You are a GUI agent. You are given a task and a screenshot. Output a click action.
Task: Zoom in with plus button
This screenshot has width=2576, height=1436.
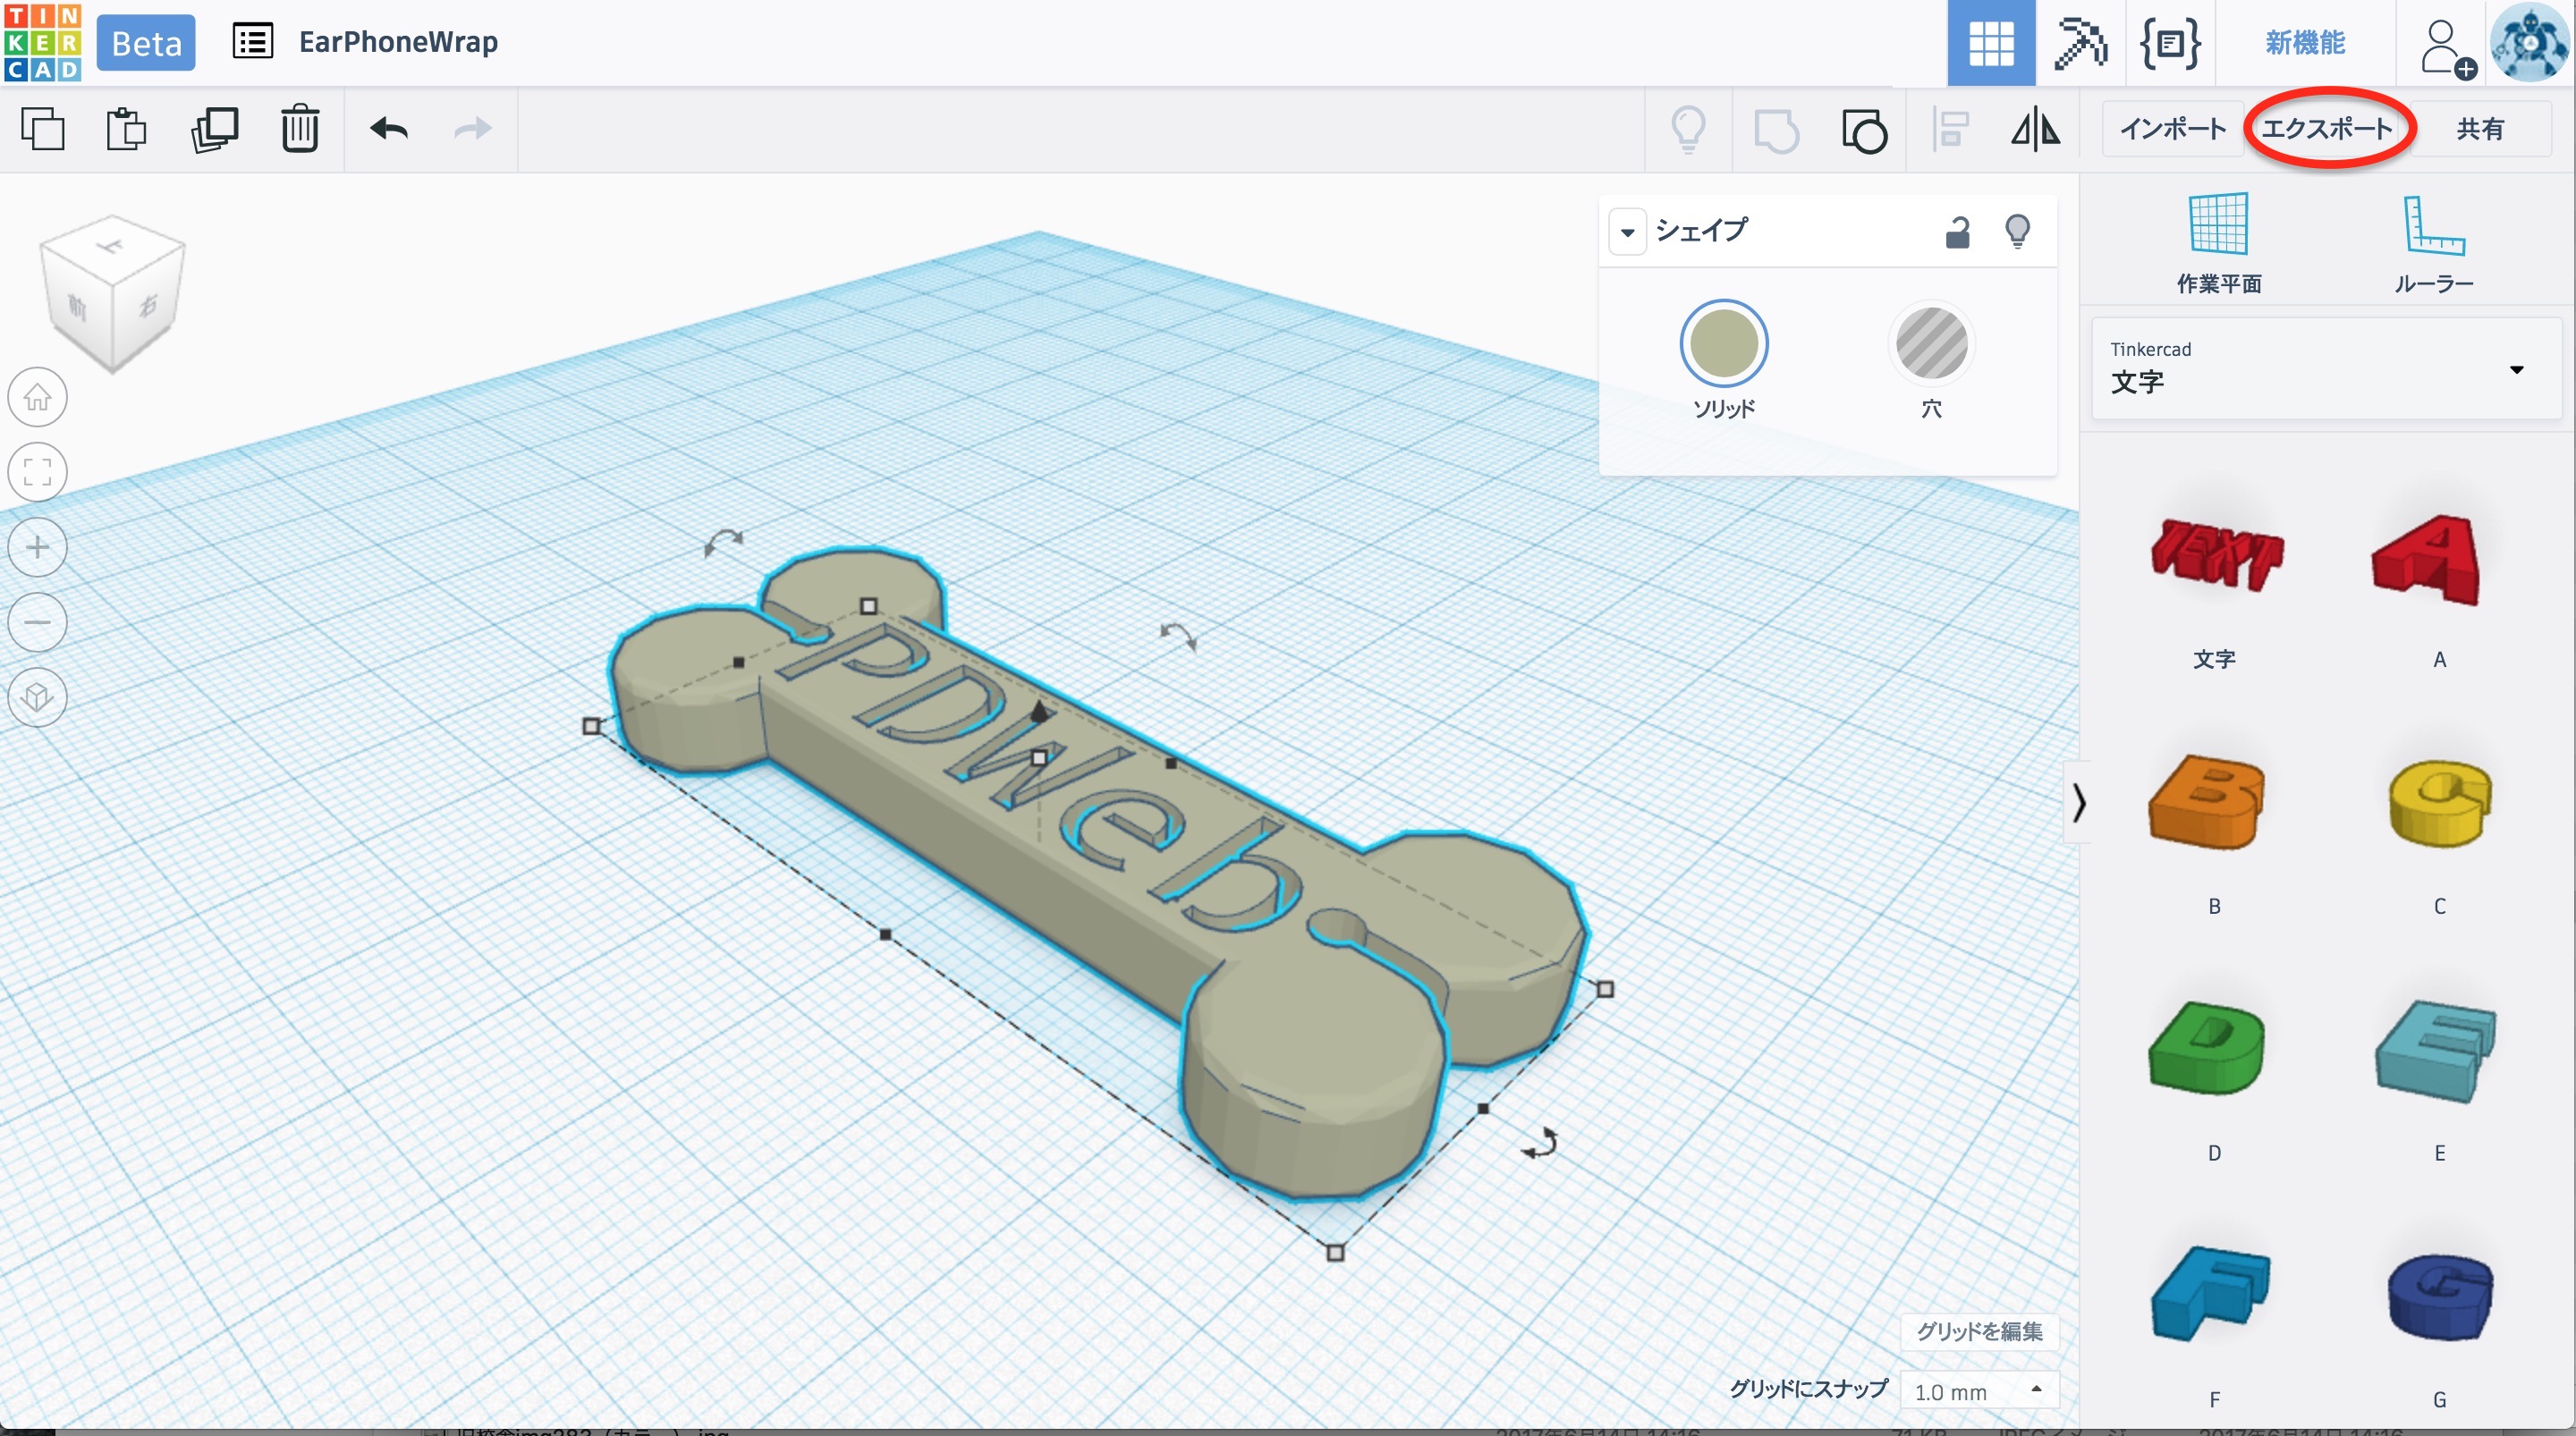pos(38,547)
